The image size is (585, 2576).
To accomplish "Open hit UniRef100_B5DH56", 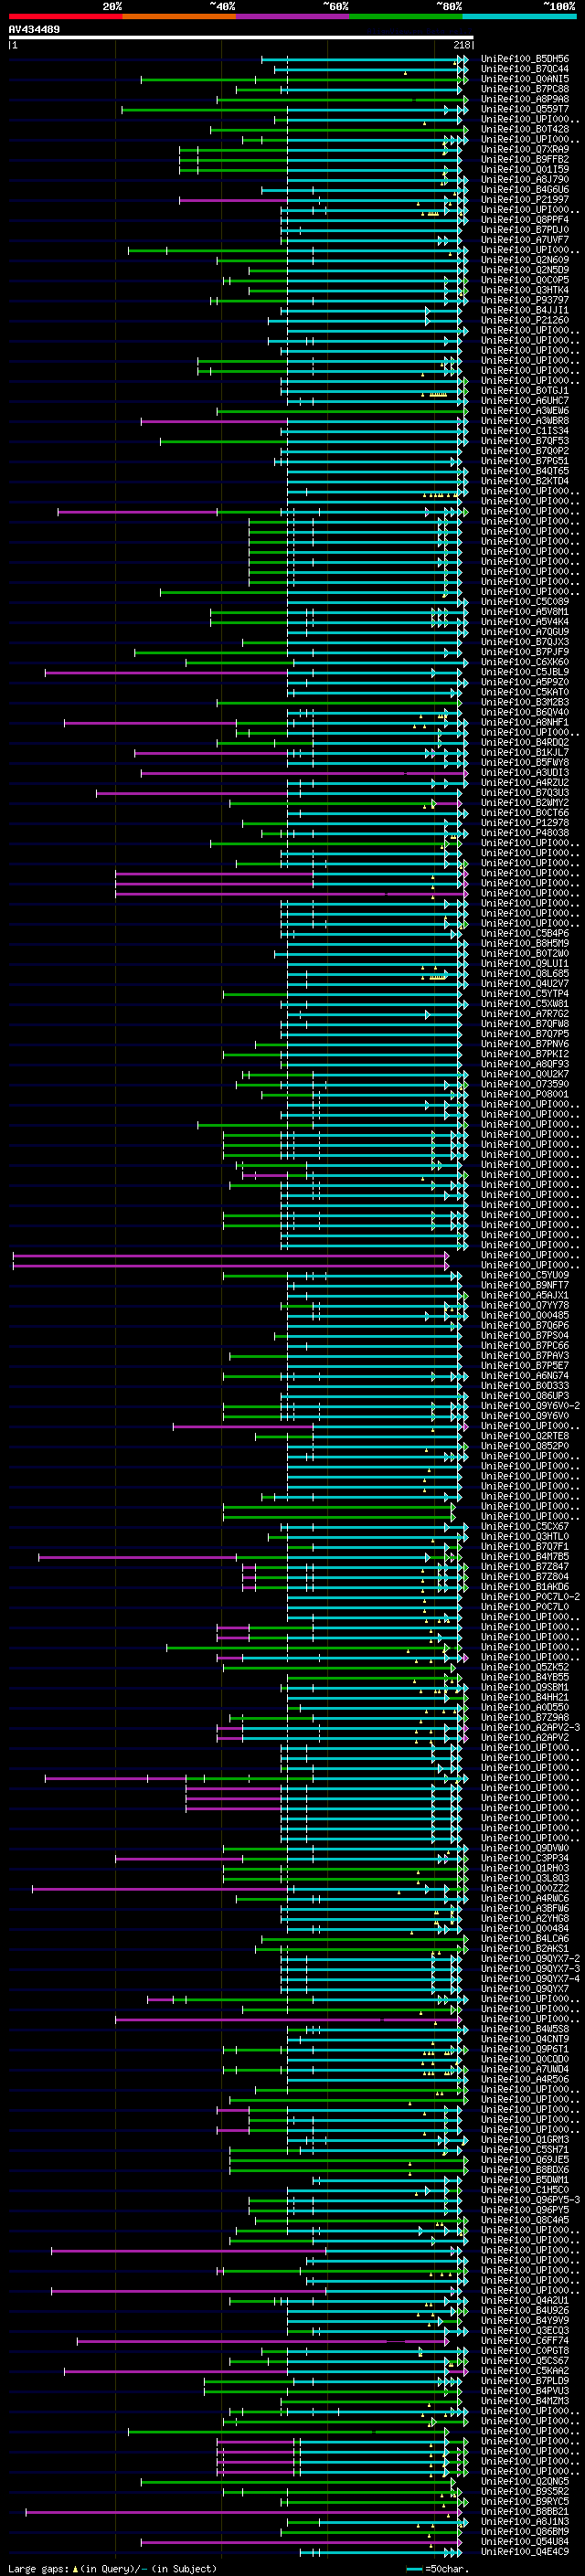I will 525,59.
